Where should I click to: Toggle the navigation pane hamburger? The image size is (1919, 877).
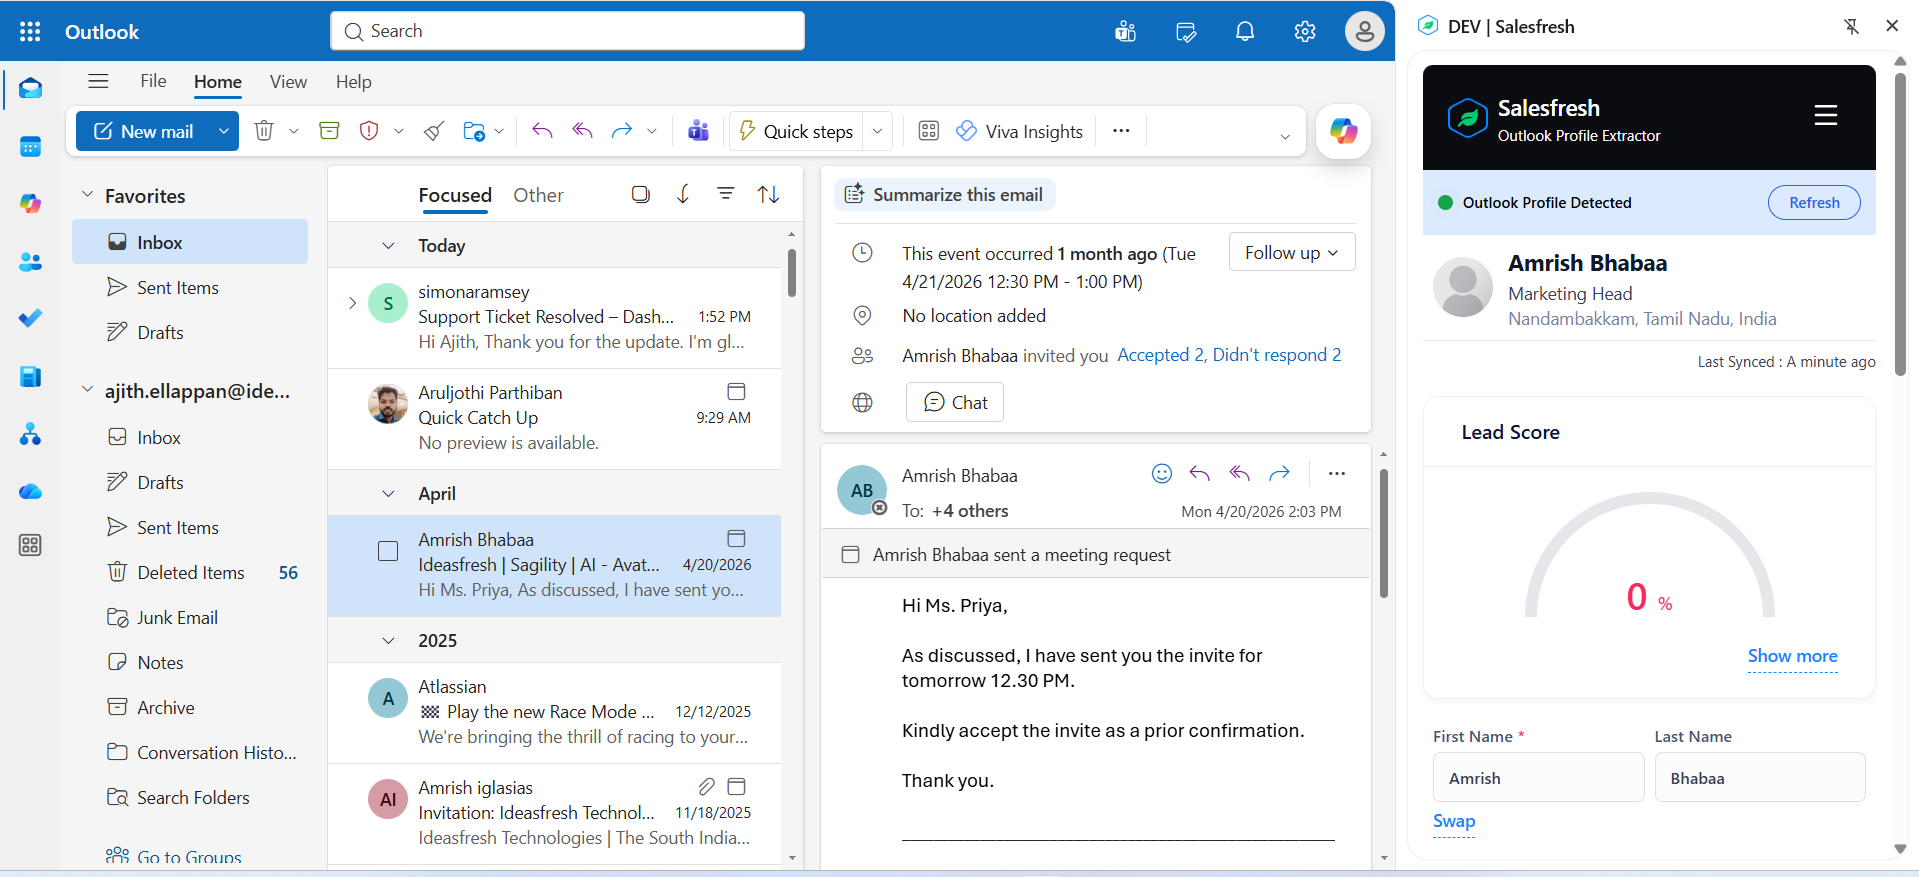98,81
